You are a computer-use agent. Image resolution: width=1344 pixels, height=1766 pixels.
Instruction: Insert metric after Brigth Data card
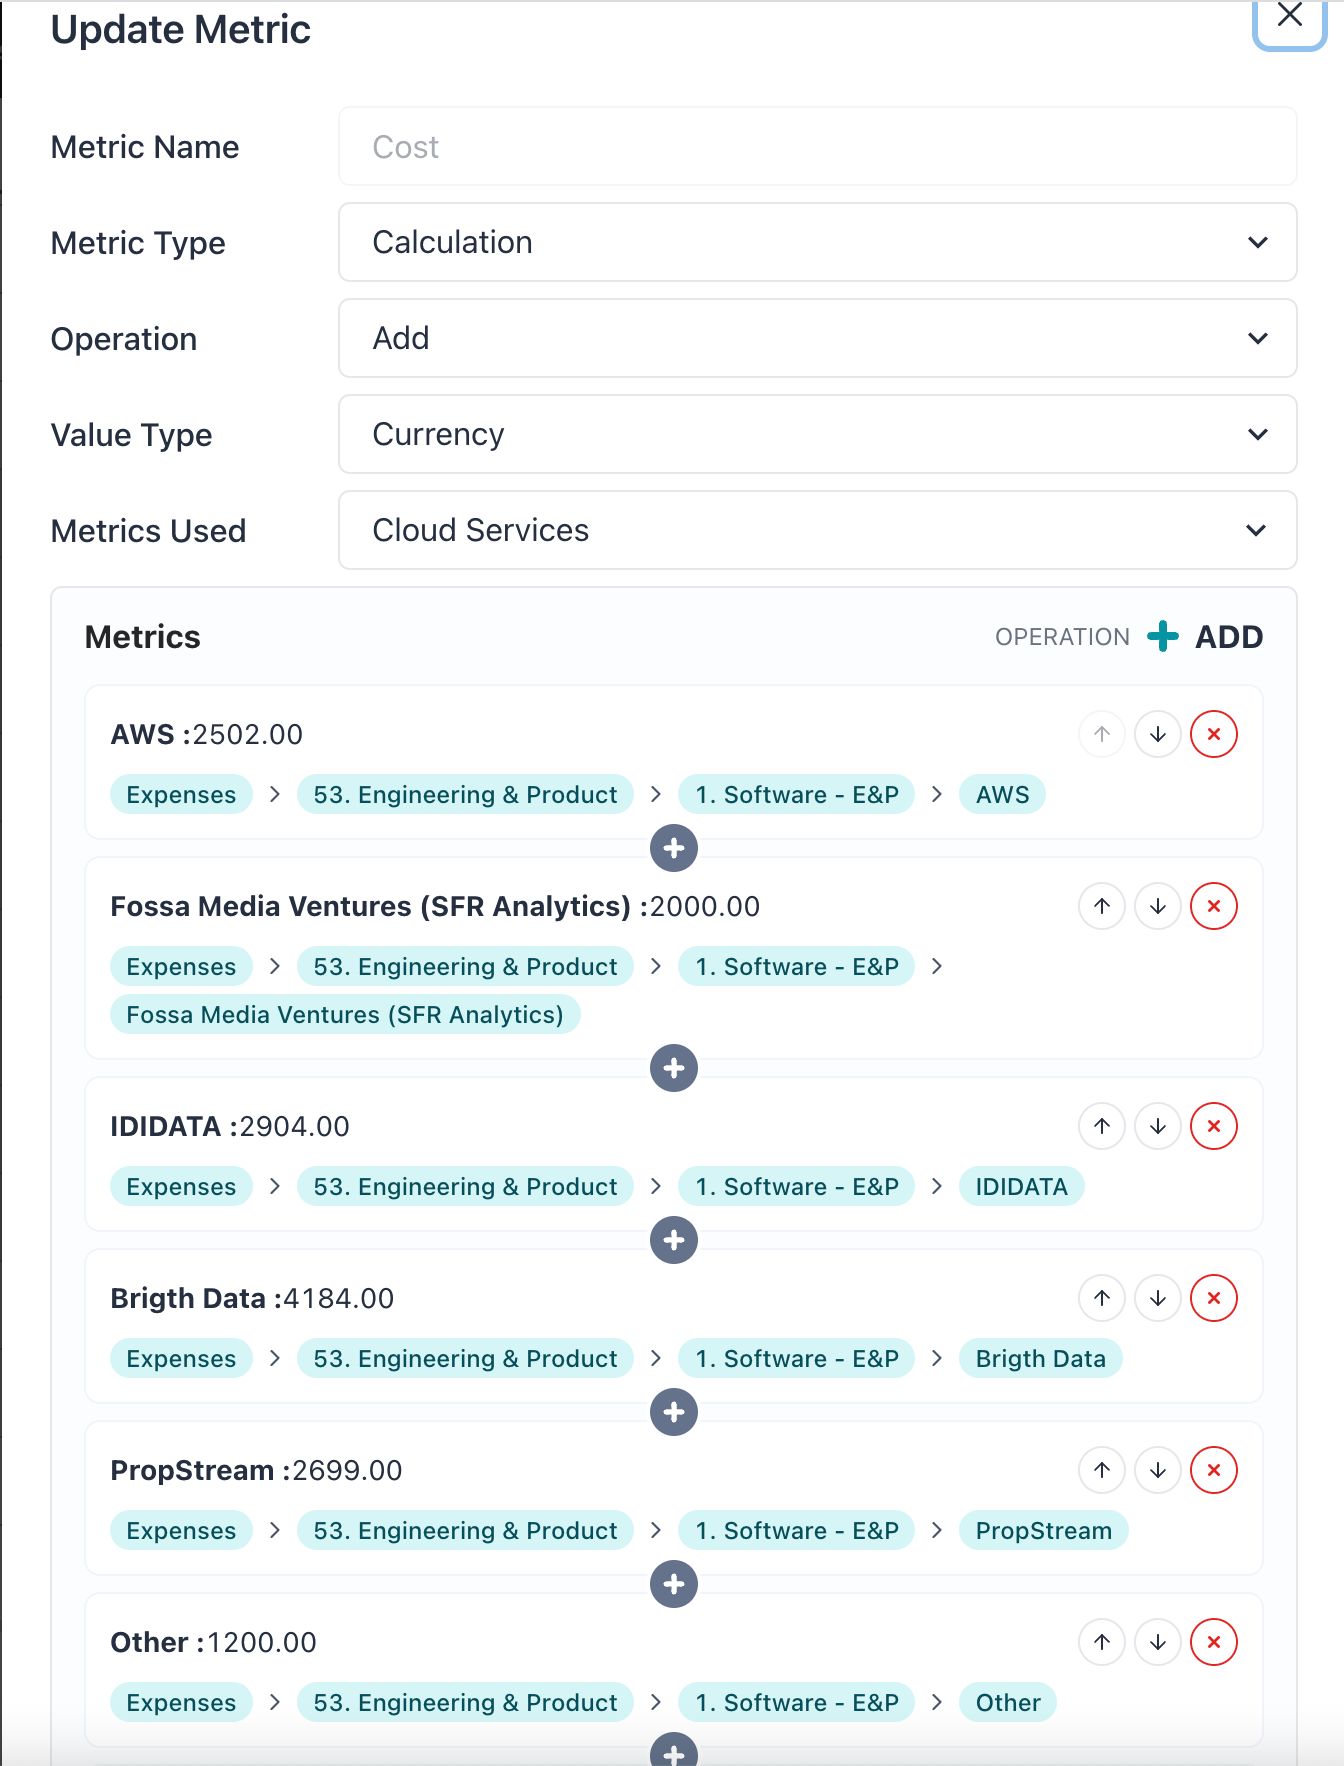pyautogui.click(x=674, y=1412)
